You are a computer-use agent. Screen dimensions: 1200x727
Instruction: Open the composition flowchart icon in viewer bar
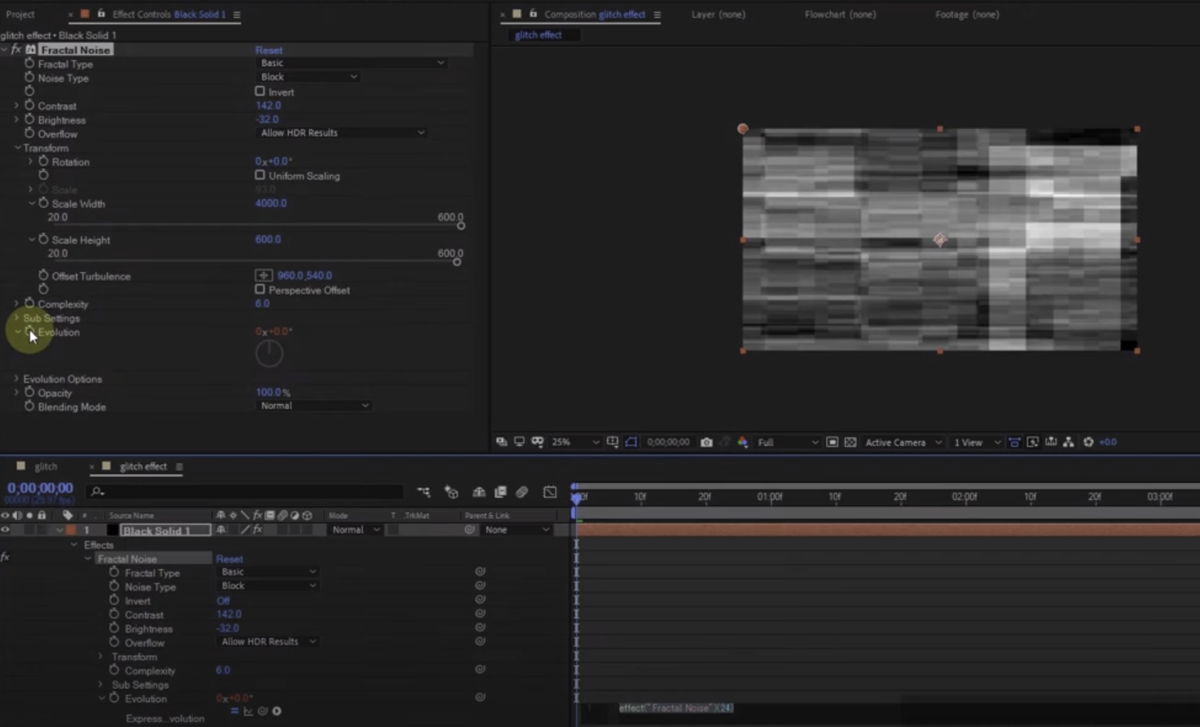pos(1068,442)
